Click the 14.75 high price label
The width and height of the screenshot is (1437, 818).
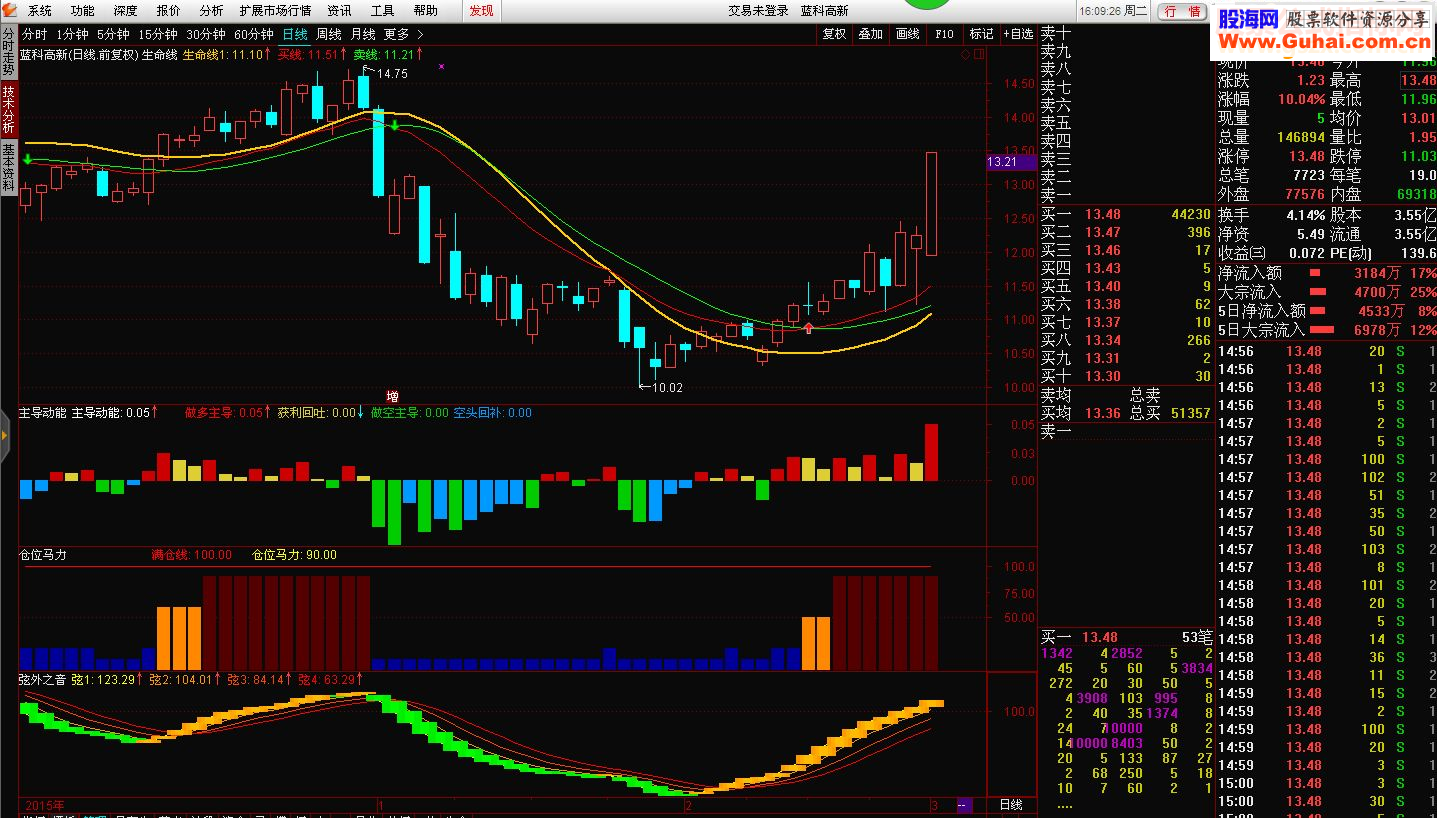392,74
